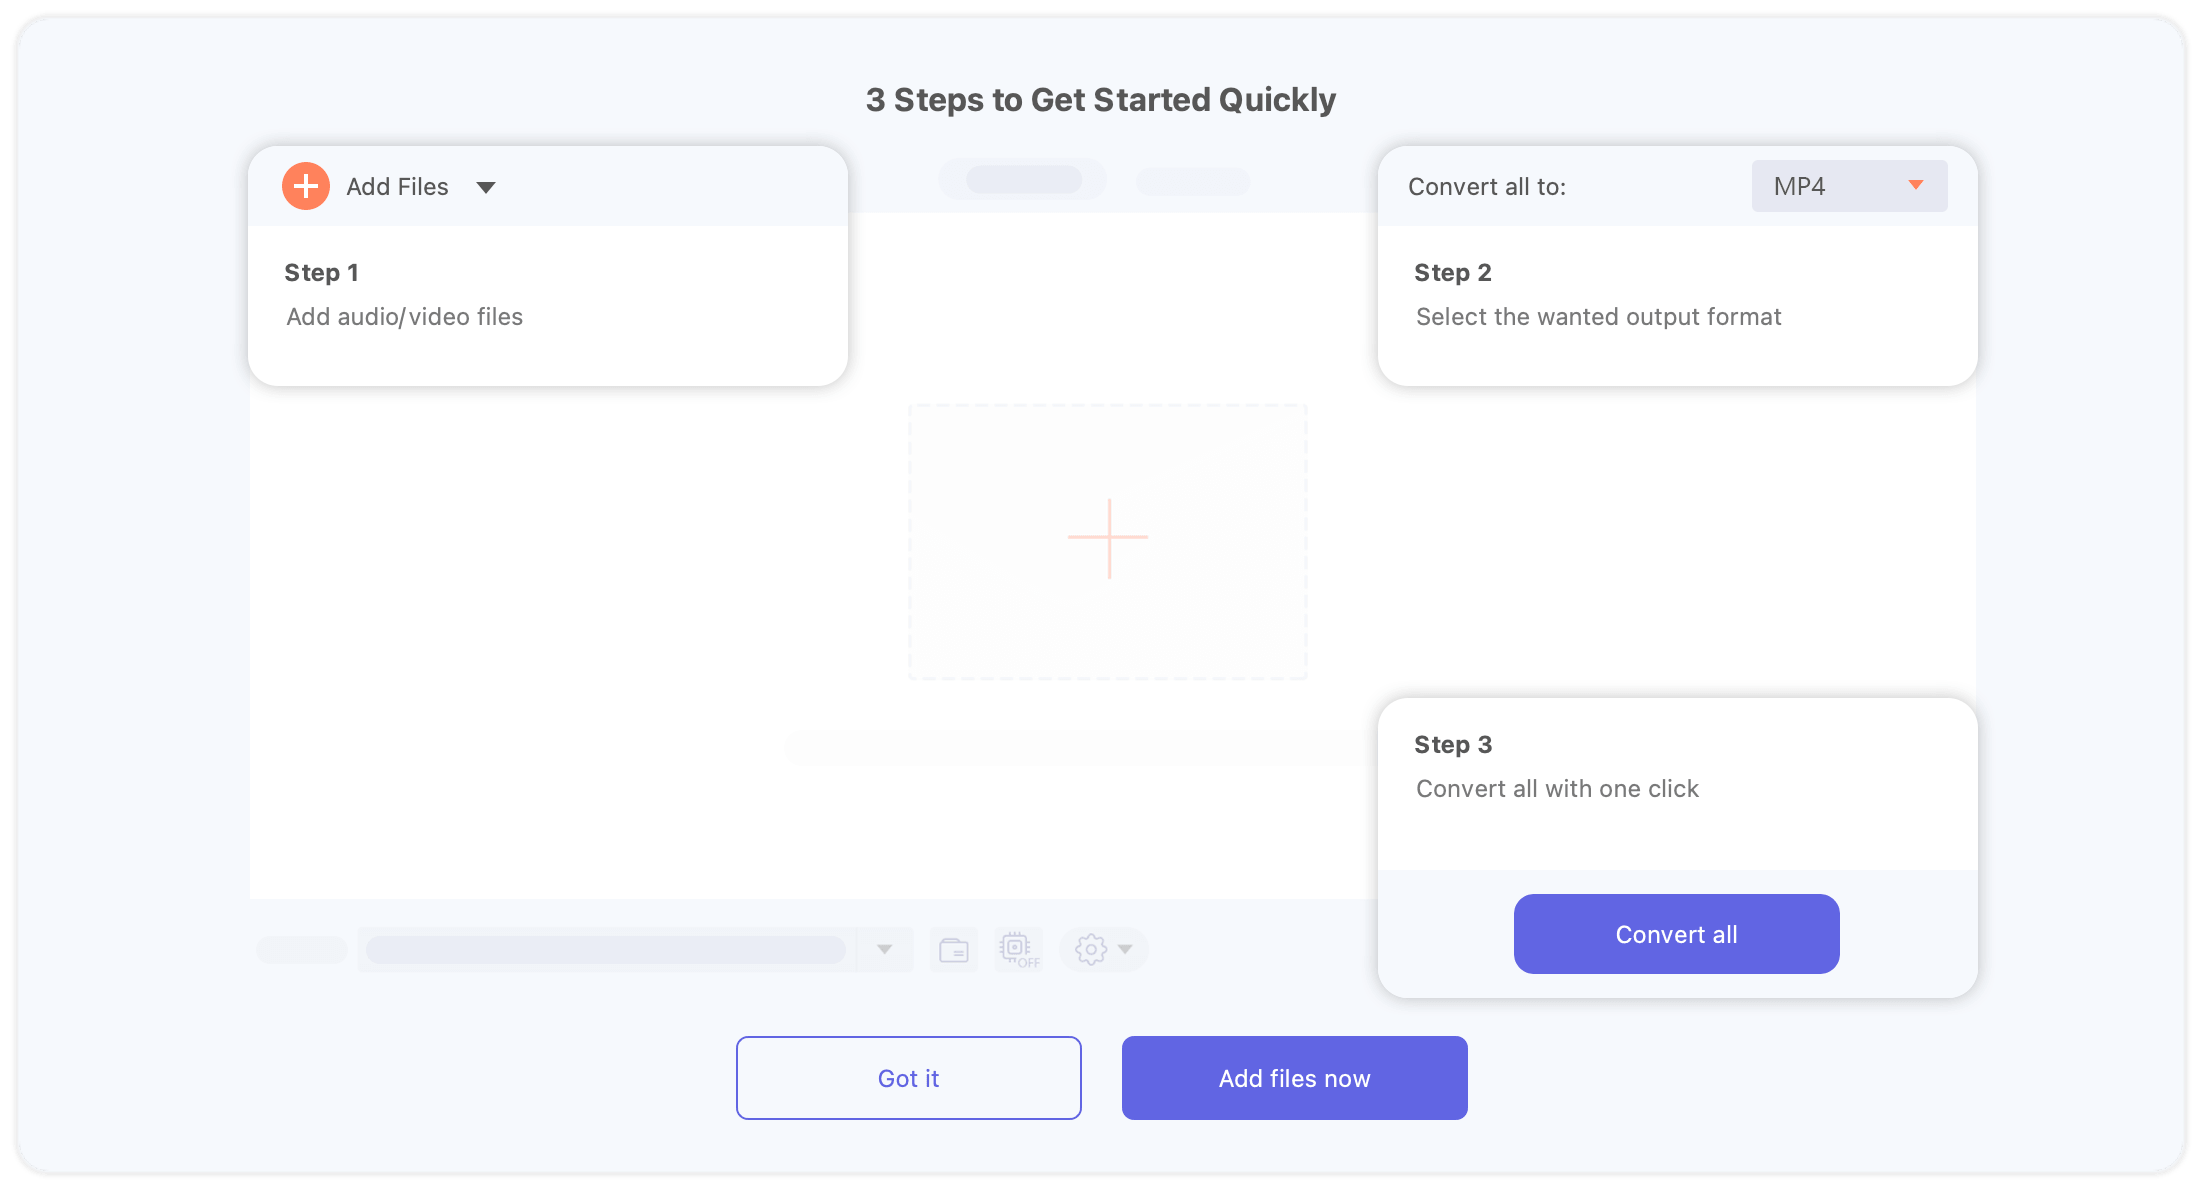
Task: Click the Add files now button
Action: pyautogui.click(x=1294, y=1078)
